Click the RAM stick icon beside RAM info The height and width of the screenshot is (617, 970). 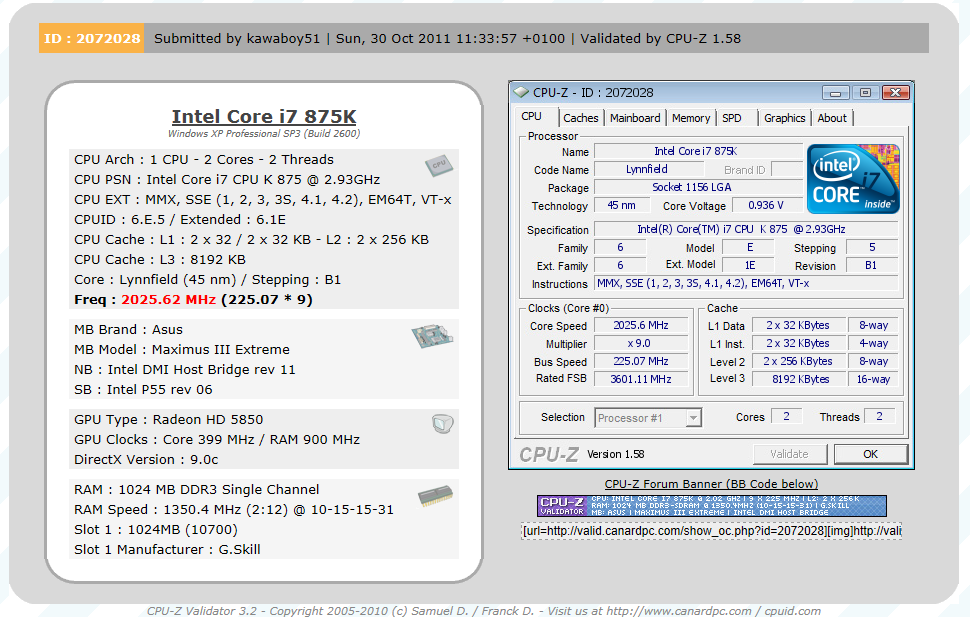[436, 496]
